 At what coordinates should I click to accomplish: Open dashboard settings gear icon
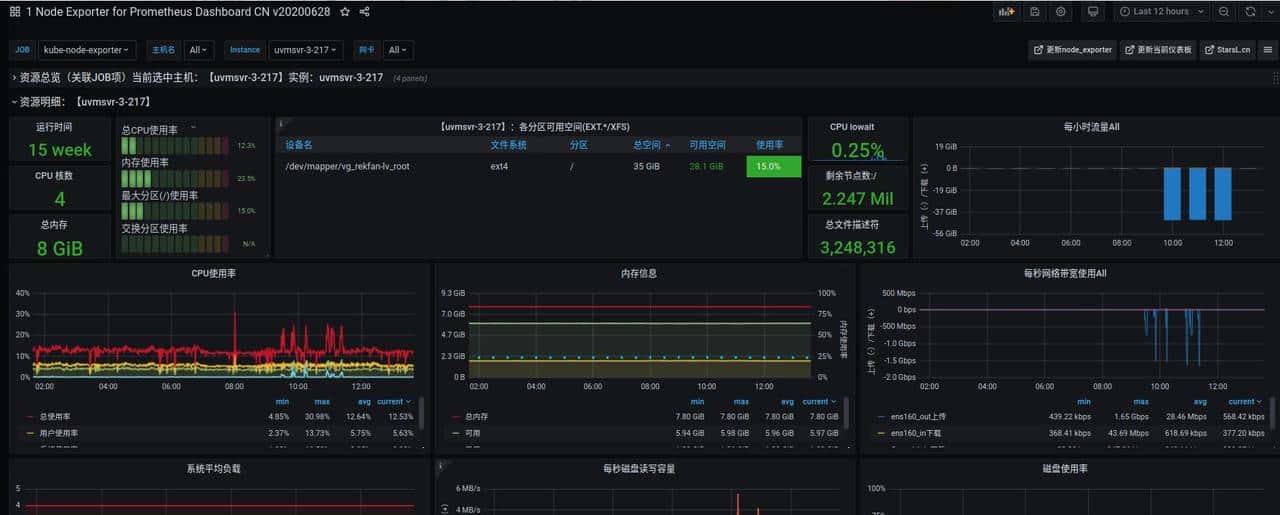coord(1061,12)
